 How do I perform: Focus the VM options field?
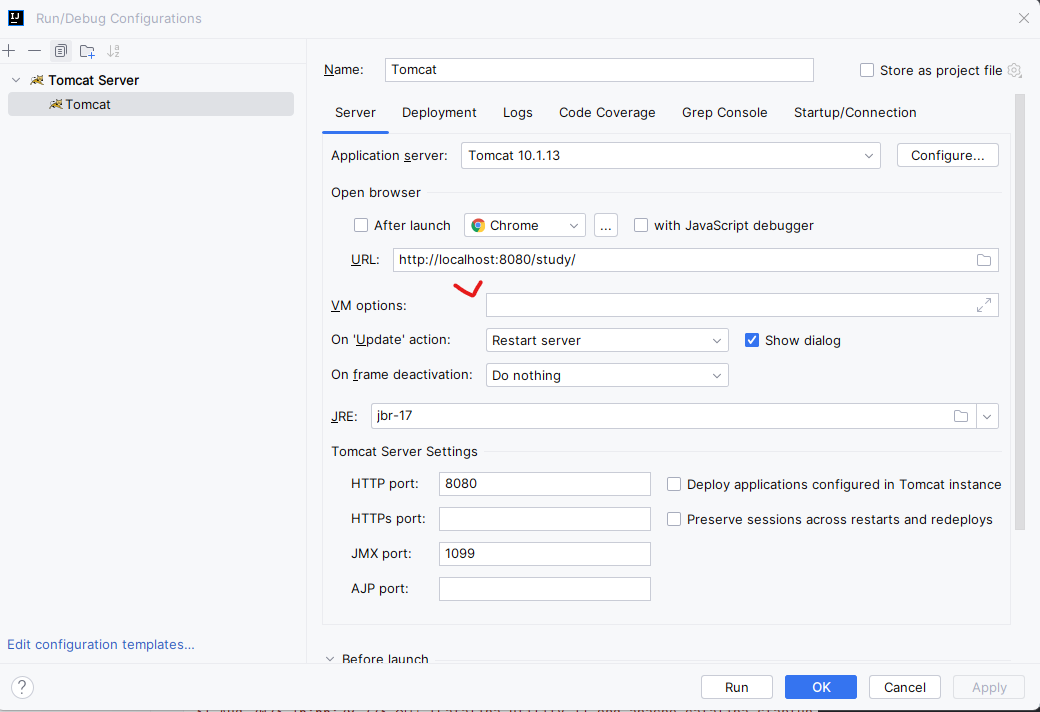point(742,305)
